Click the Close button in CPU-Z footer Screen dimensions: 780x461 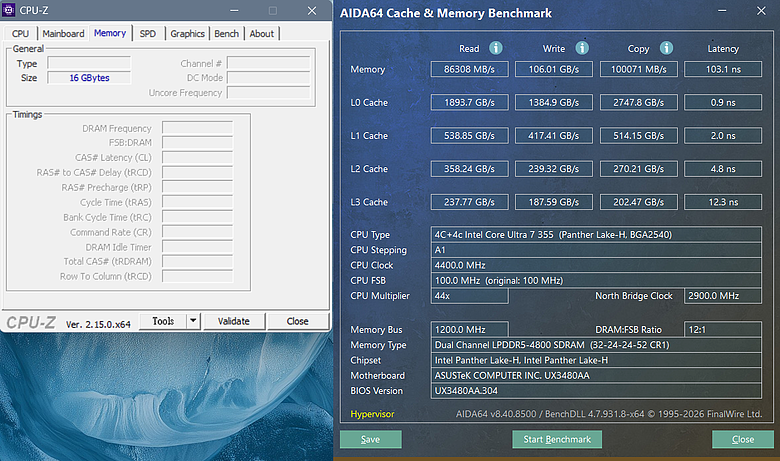(x=297, y=321)
